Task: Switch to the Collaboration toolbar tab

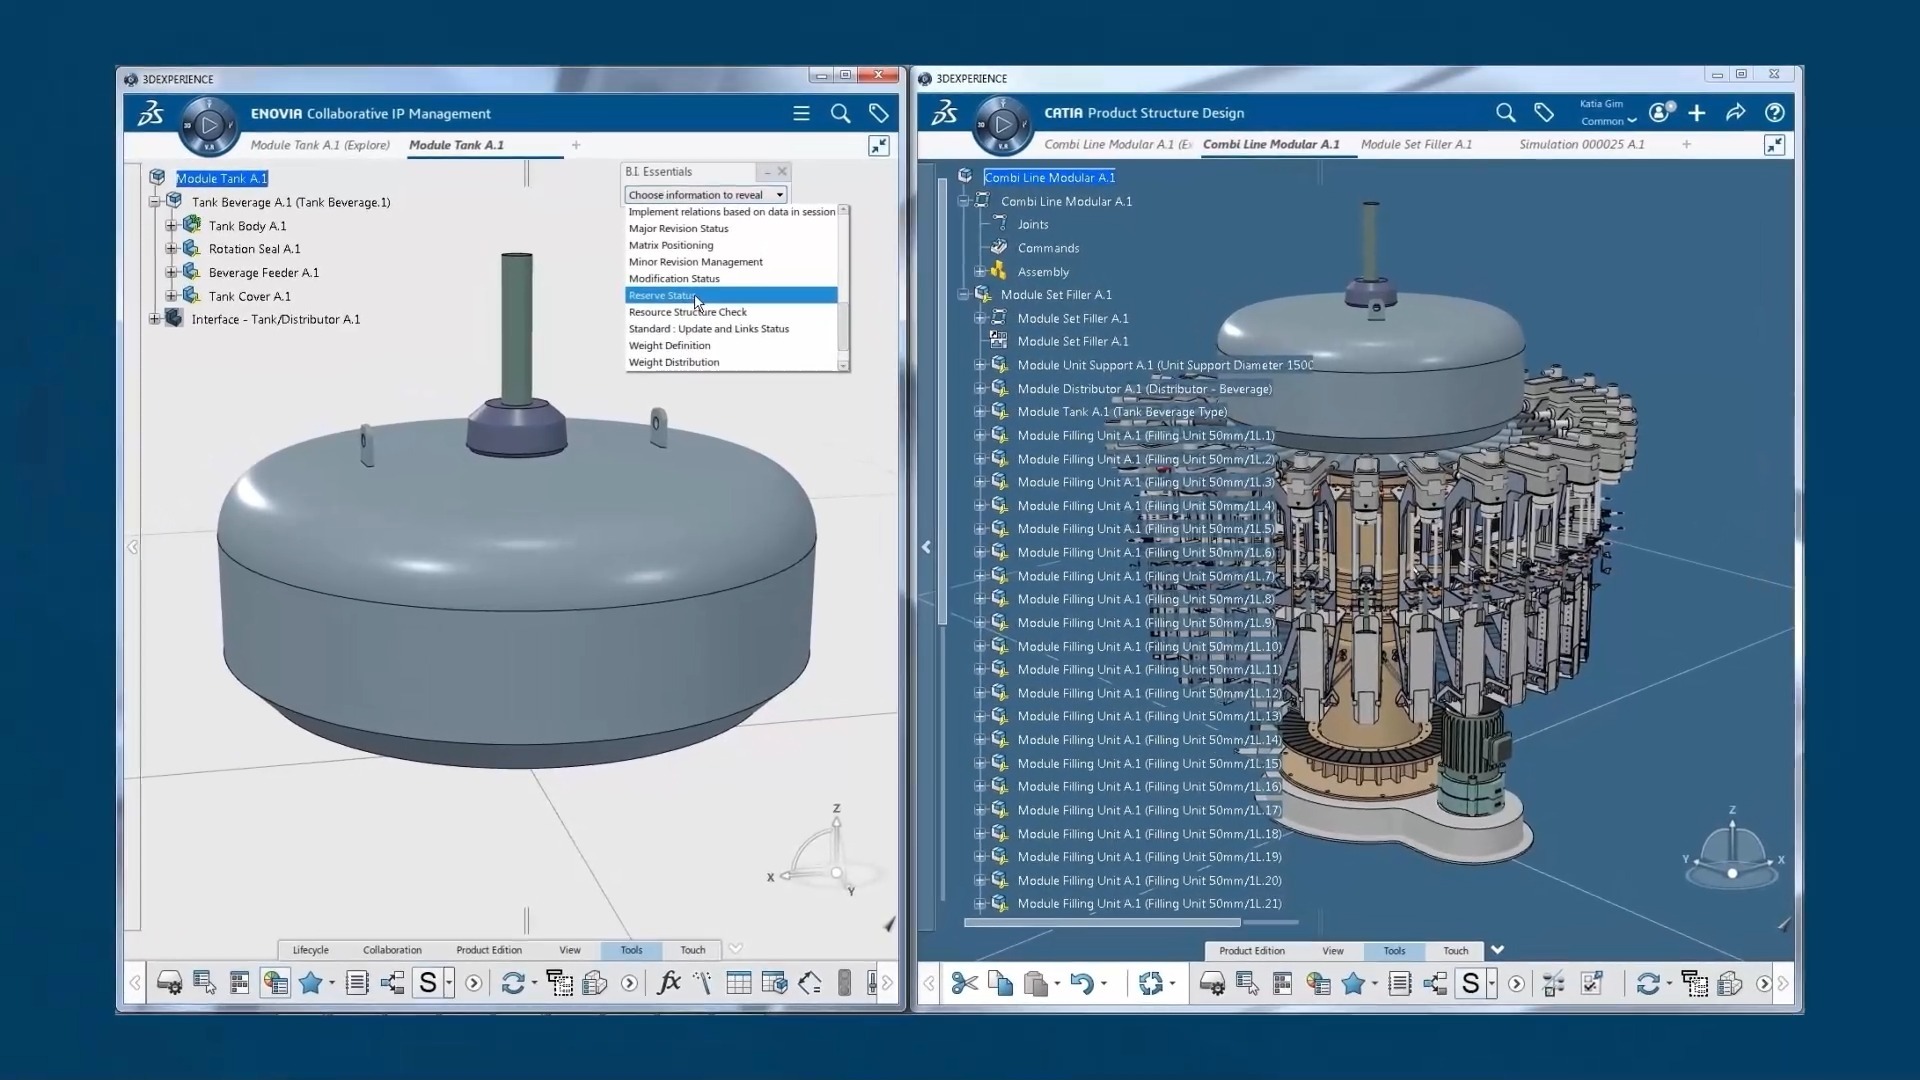Action: pyautogui.click(x=392, y=950)
